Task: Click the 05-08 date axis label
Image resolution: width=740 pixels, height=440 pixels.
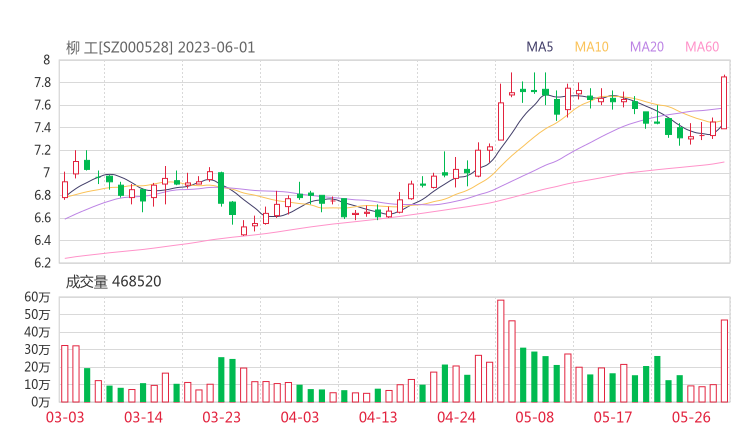Action: pyautogui.click(x=534, y=417)
